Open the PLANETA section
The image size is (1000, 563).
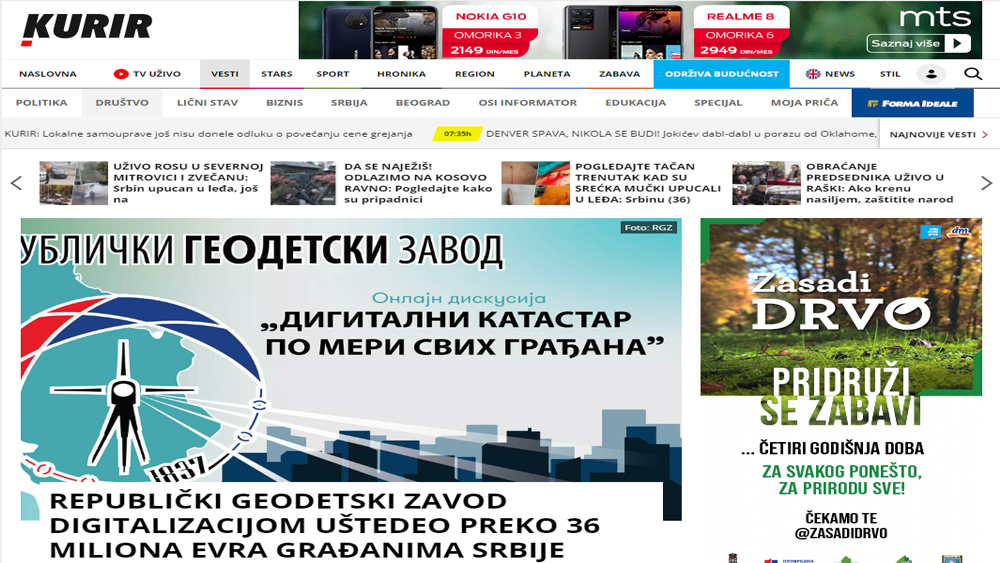pos(547,74)
